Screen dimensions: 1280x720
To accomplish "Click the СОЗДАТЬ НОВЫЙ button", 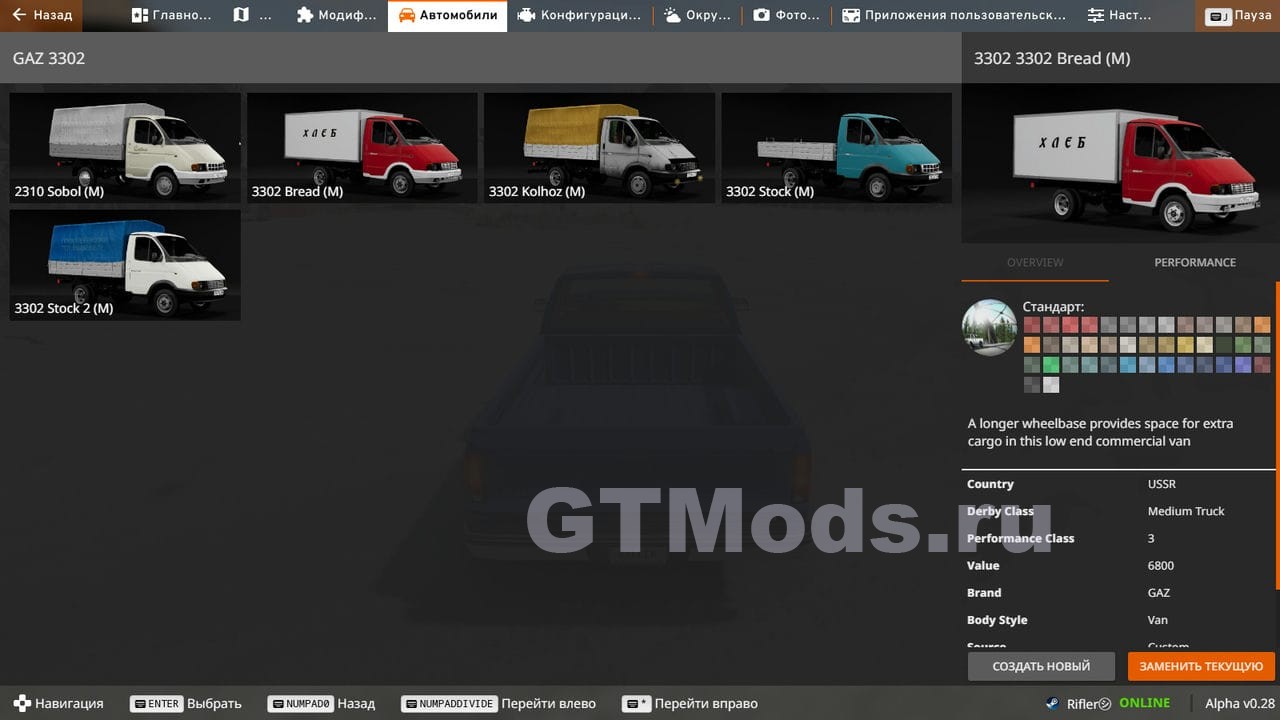I will coord(1041,666).
